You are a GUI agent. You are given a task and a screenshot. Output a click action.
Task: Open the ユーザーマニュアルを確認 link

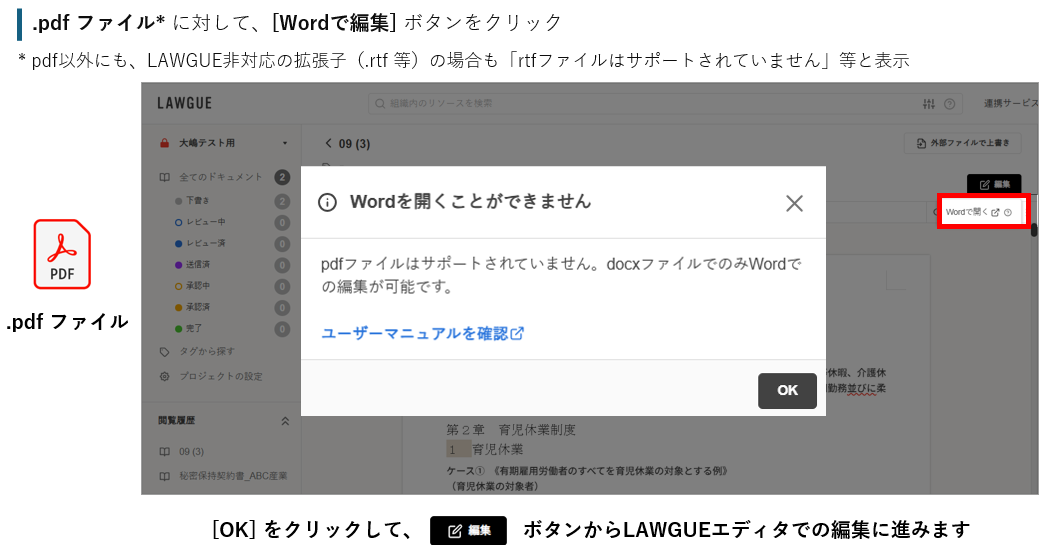pyautogui.click(x=422, y=333)
